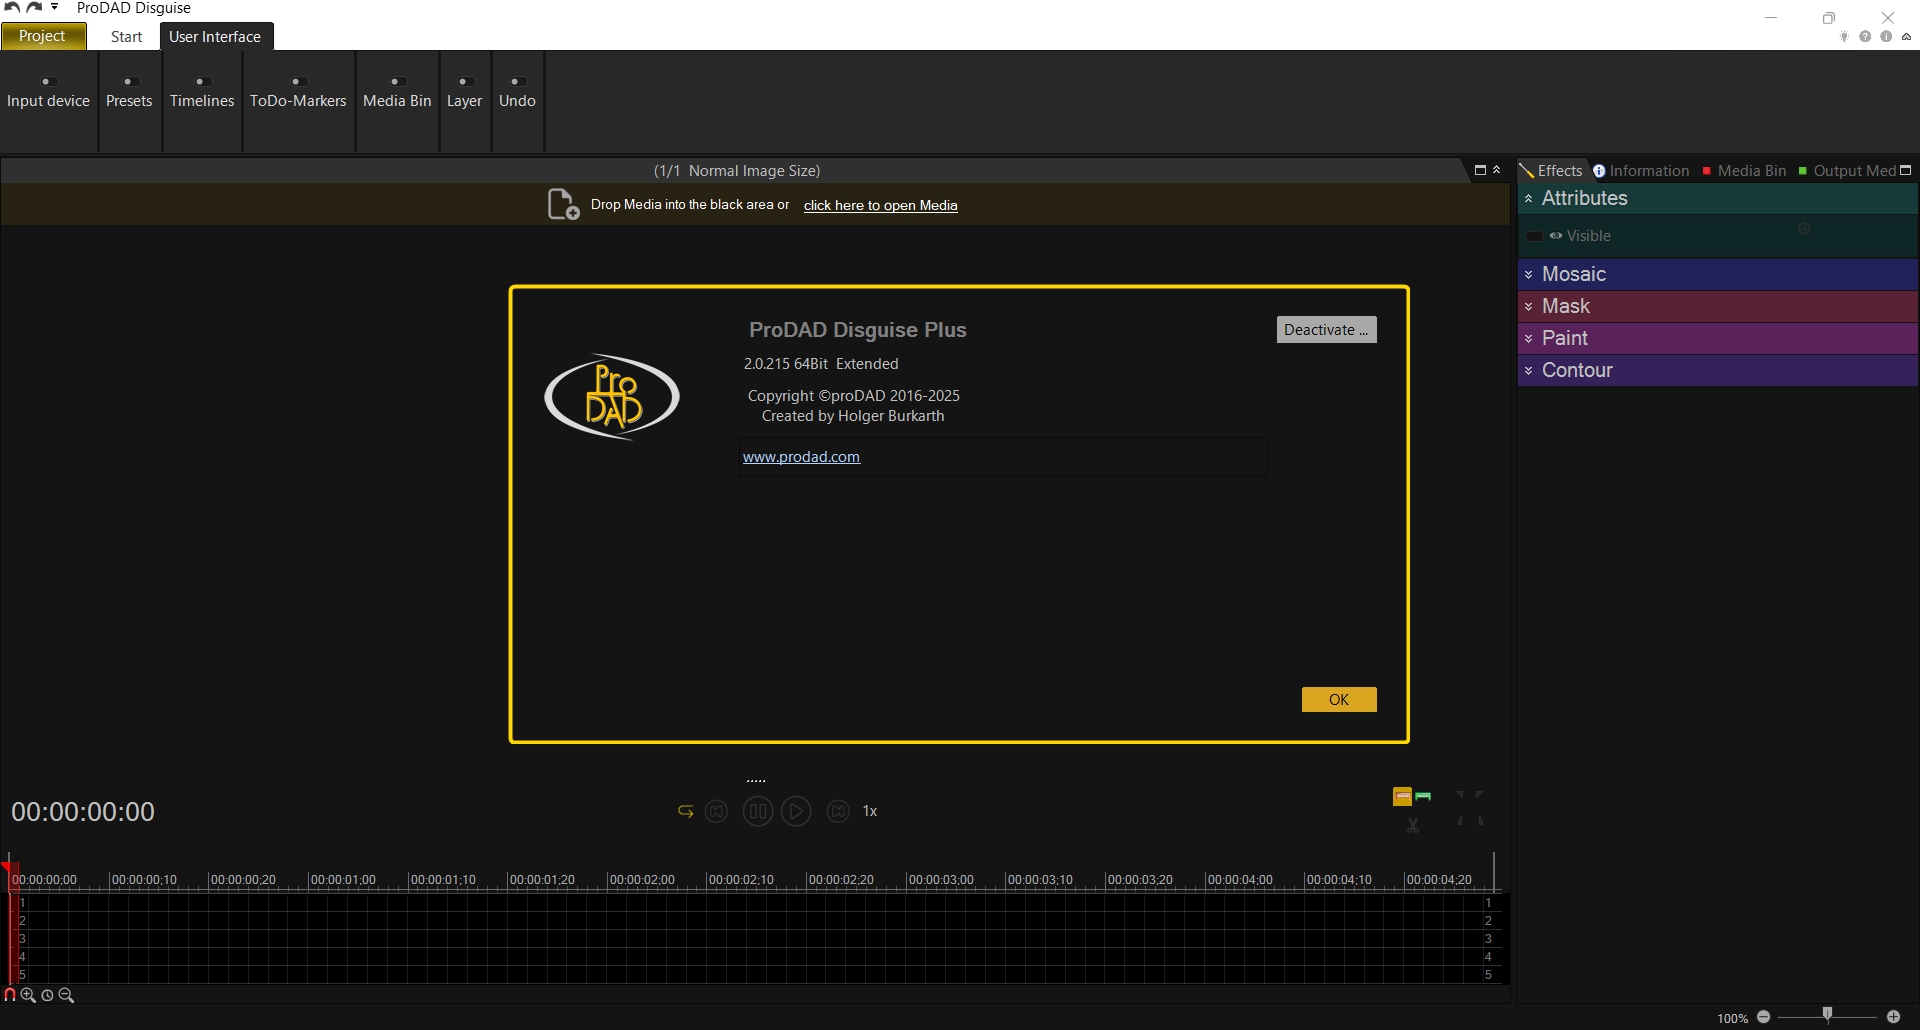Decrease zoom with the minus button
Image resolution: width=1920 pixels, height=1030 pixels.
pyautogui.click(x=1764, y=1017)
